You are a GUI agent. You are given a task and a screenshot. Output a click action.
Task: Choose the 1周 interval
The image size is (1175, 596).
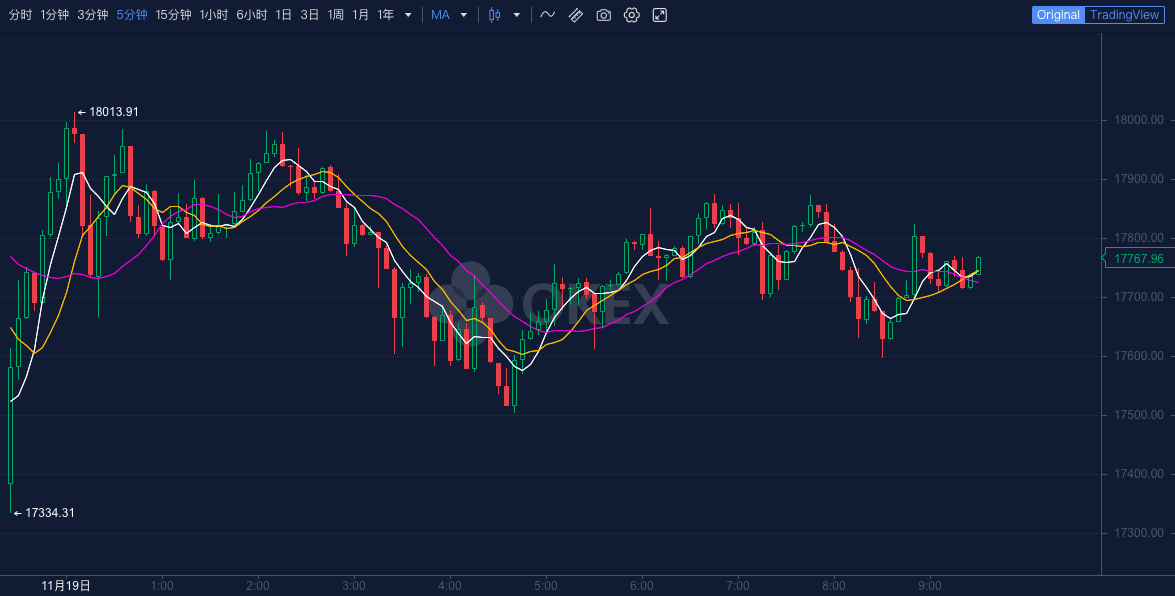(335, 15)
